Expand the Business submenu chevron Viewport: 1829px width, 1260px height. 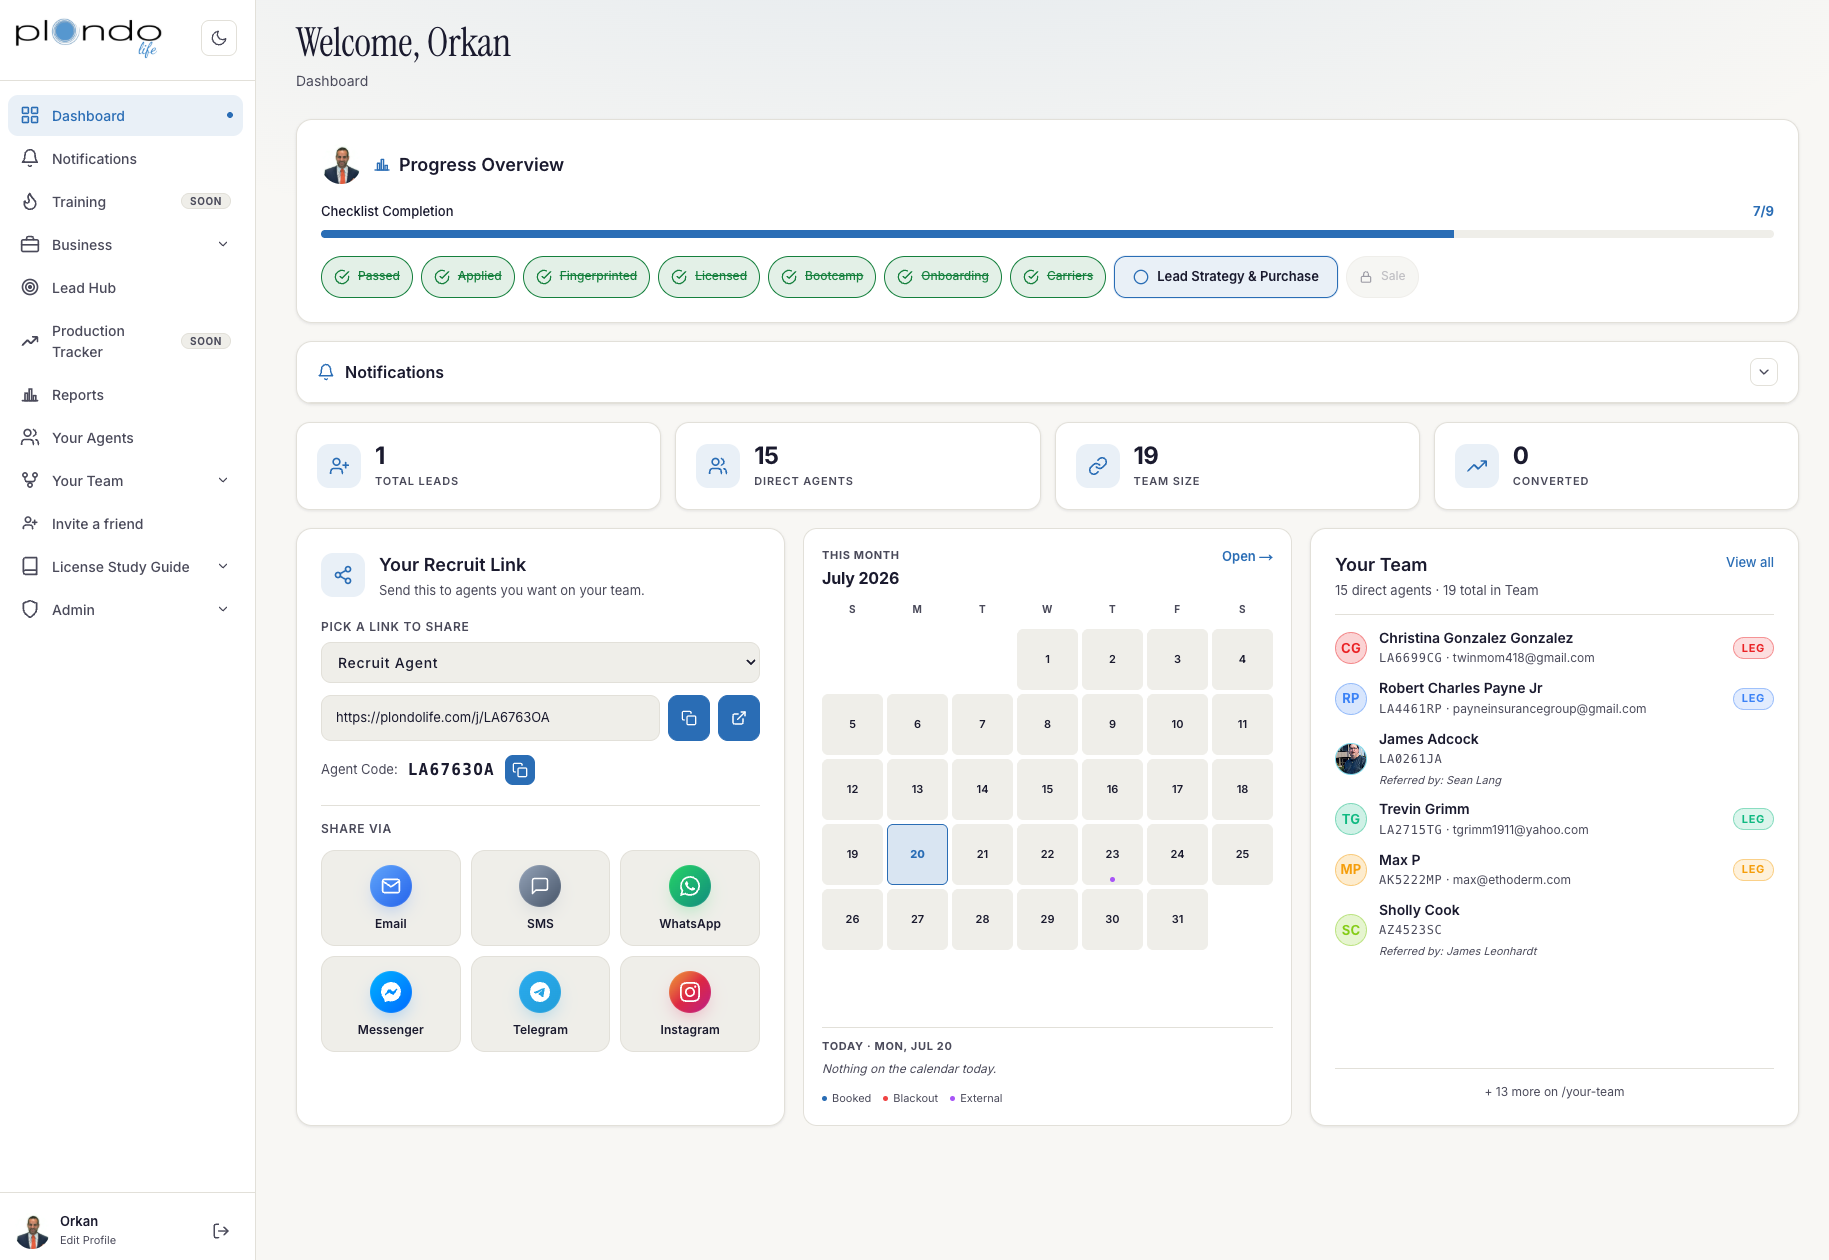coord(223,244)
